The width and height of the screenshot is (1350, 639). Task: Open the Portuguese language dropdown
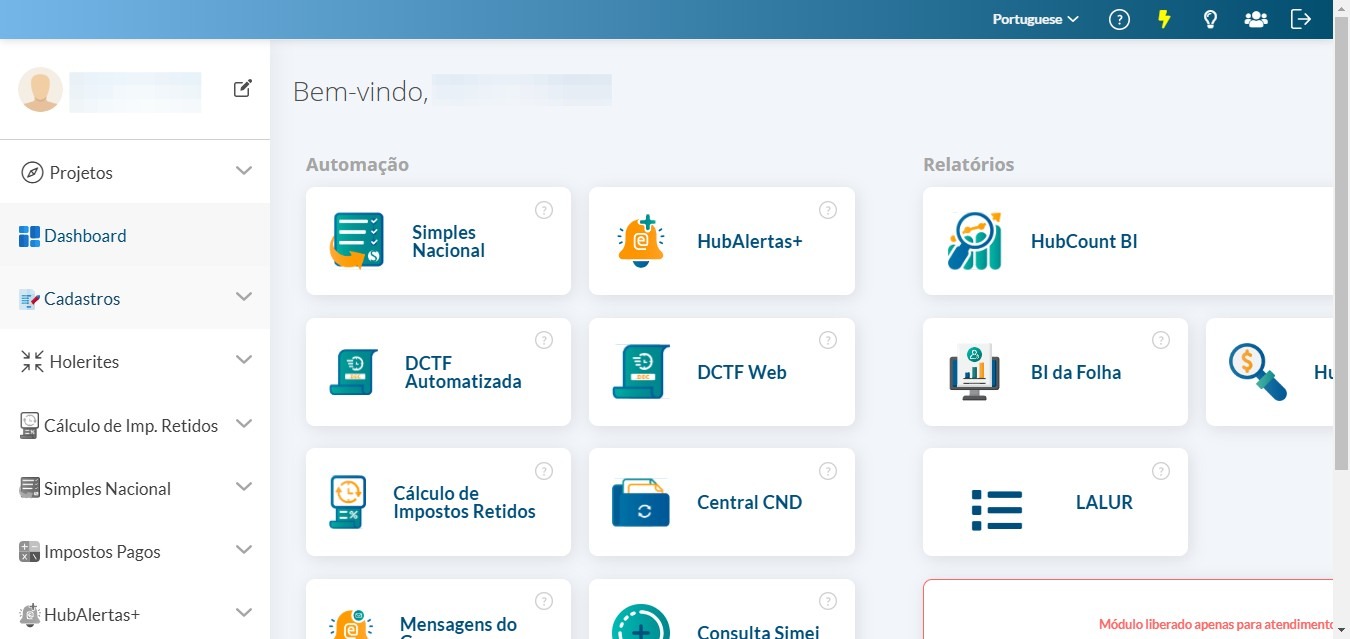[x=1035, y=19]
